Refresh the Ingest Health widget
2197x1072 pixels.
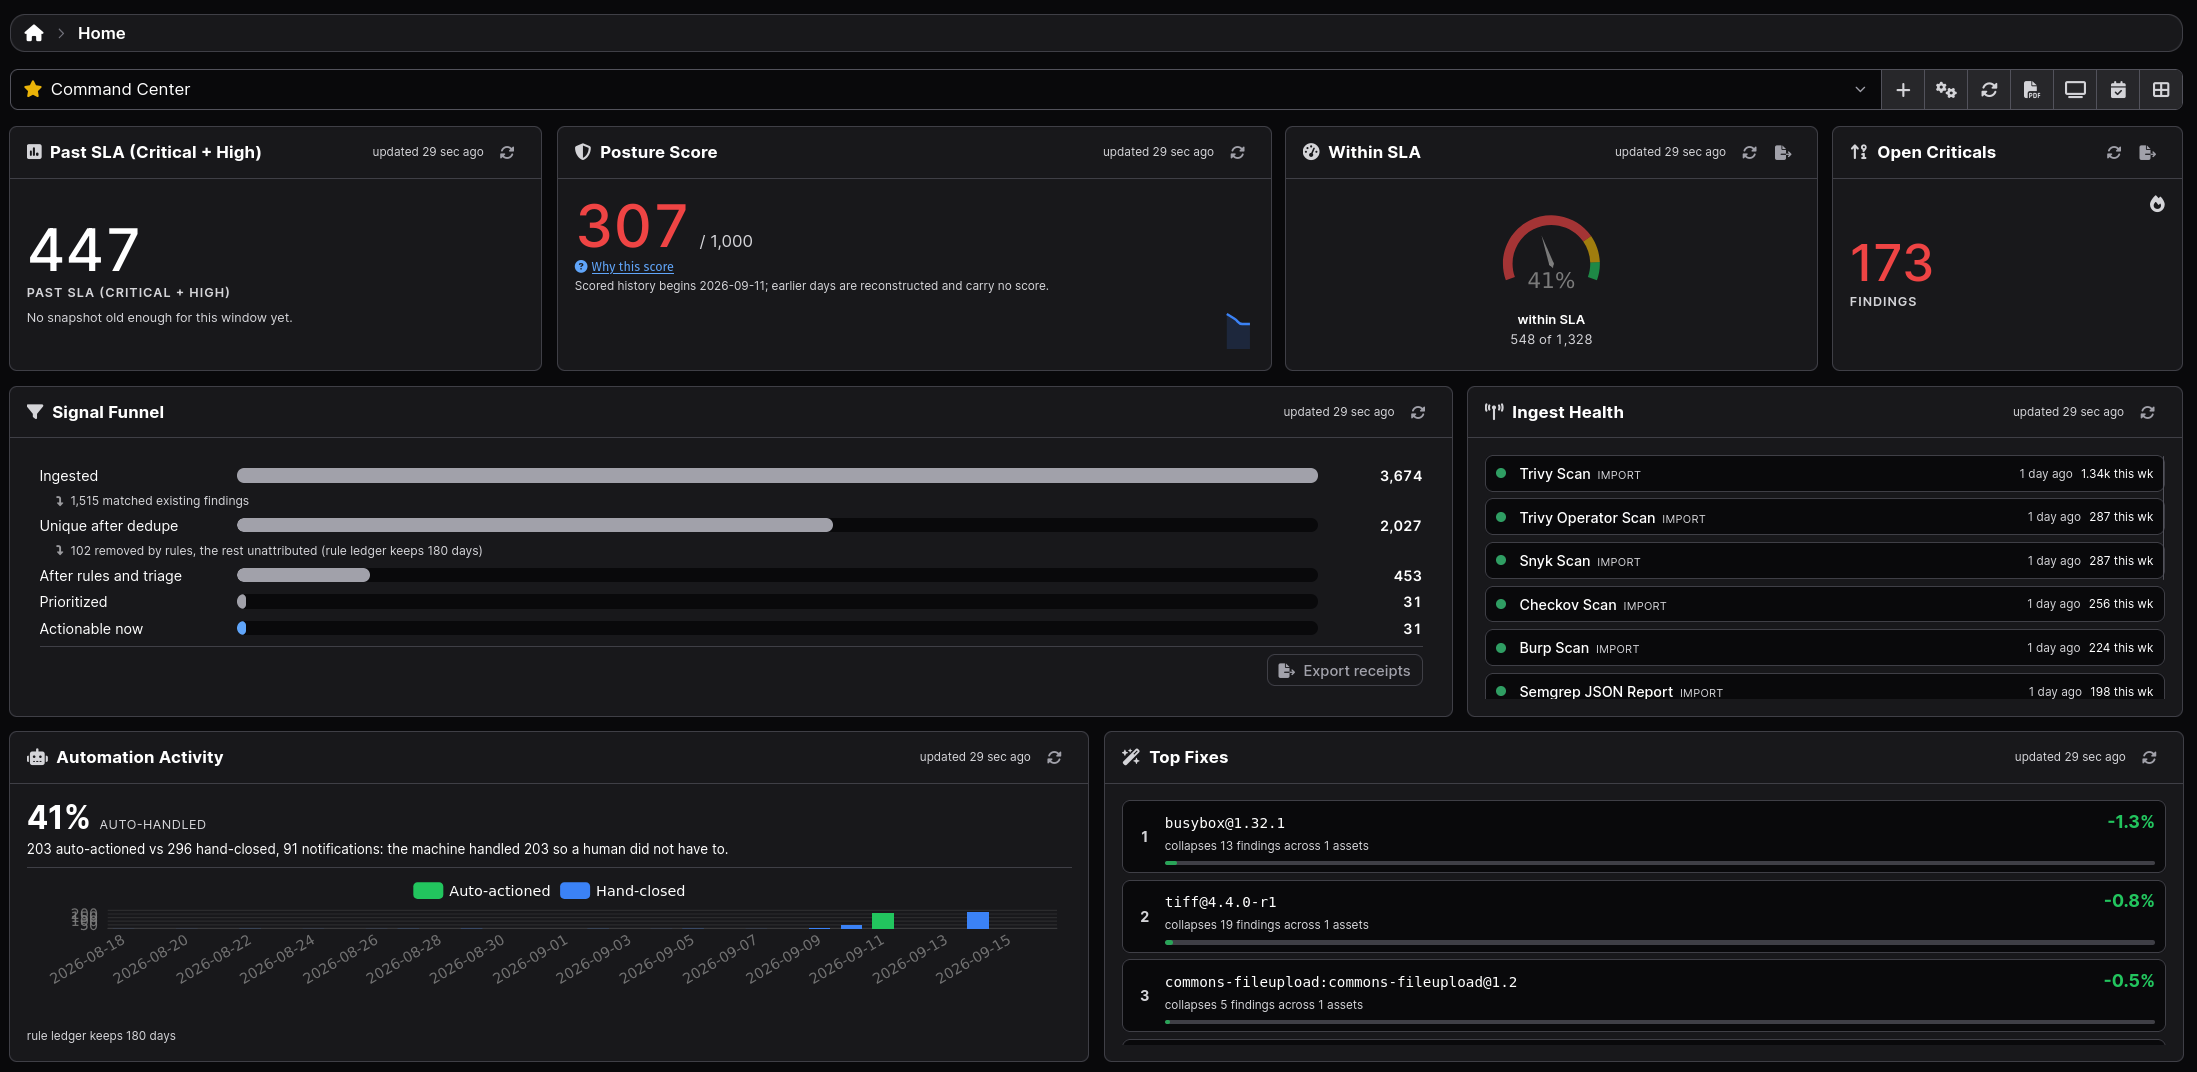coord(2147,412)
